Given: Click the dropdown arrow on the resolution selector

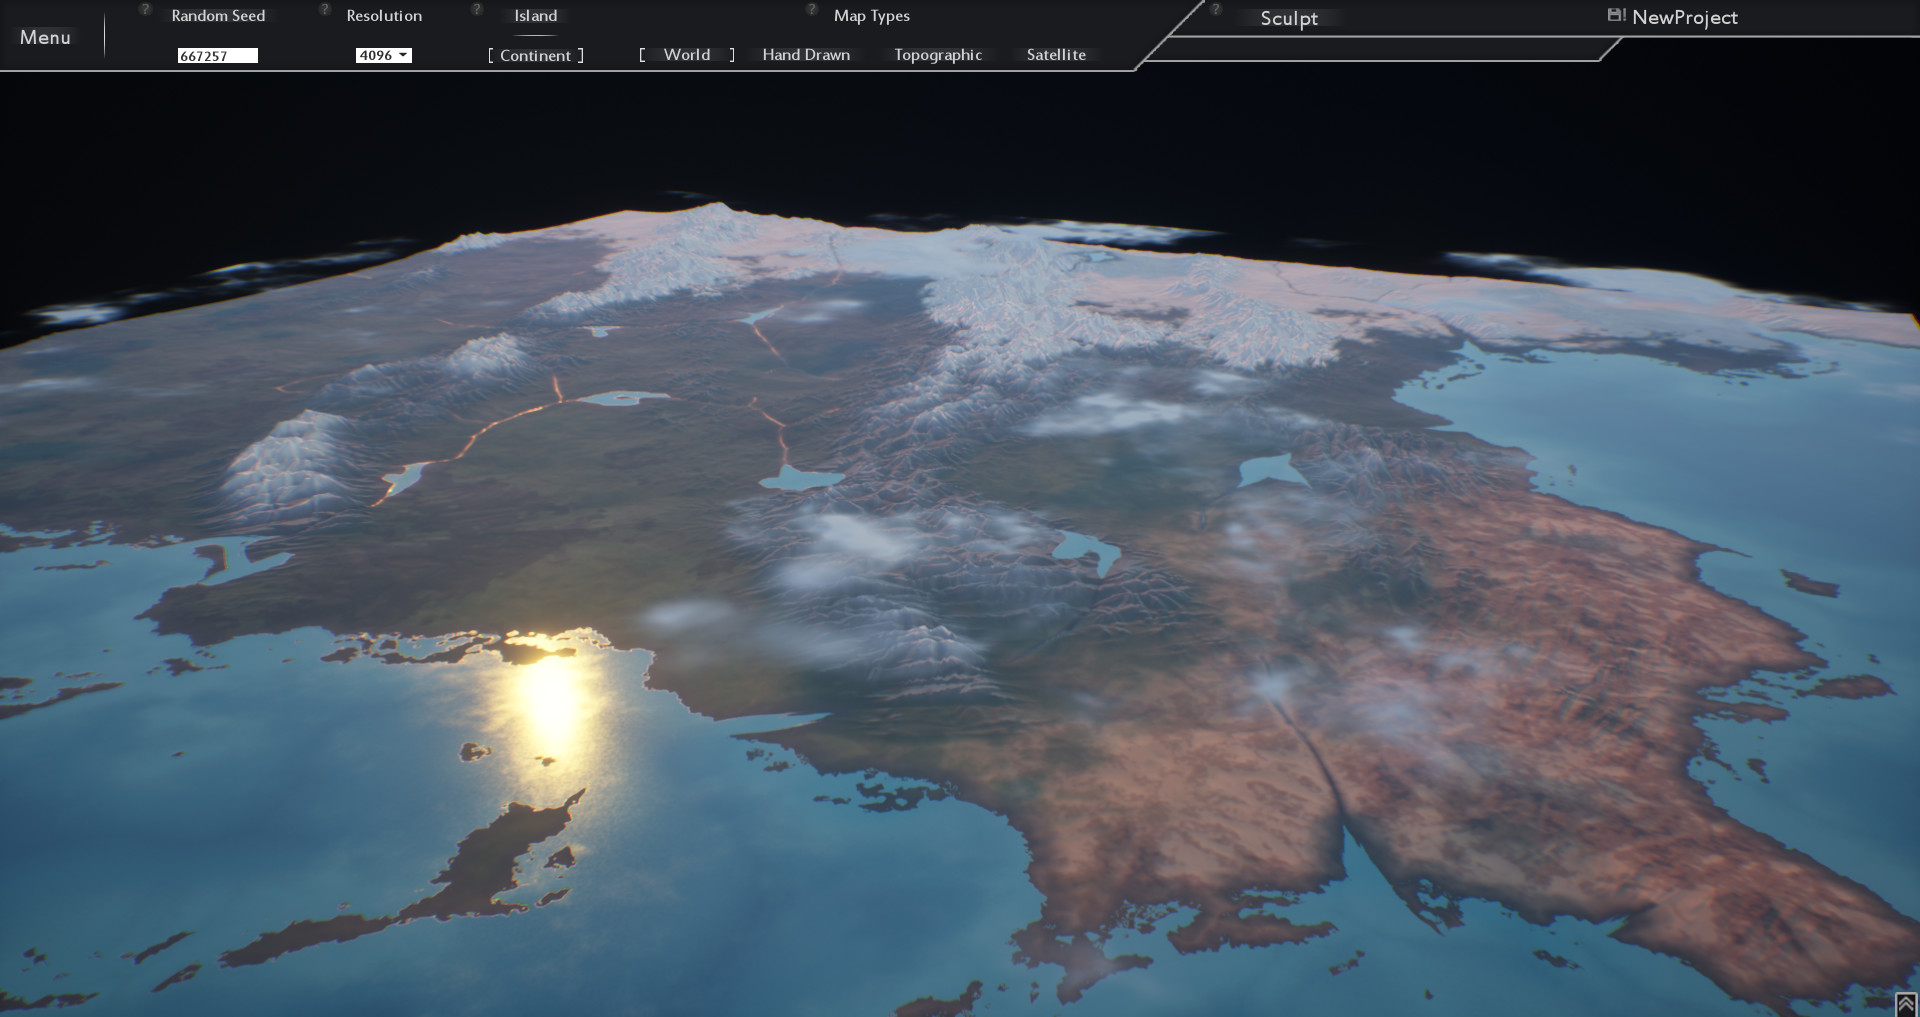Looking at the screenshot, I should [404, 55].
